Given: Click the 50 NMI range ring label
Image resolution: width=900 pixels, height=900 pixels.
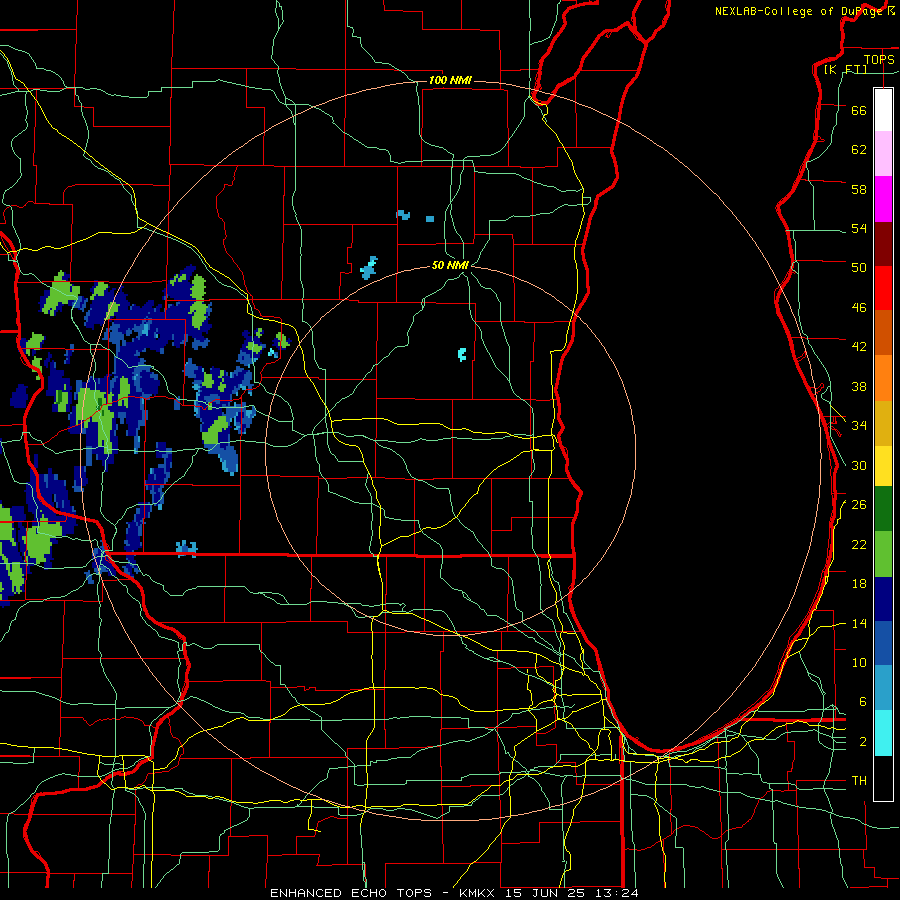Looking at the screenshot, I should click(x=450, y=265).
